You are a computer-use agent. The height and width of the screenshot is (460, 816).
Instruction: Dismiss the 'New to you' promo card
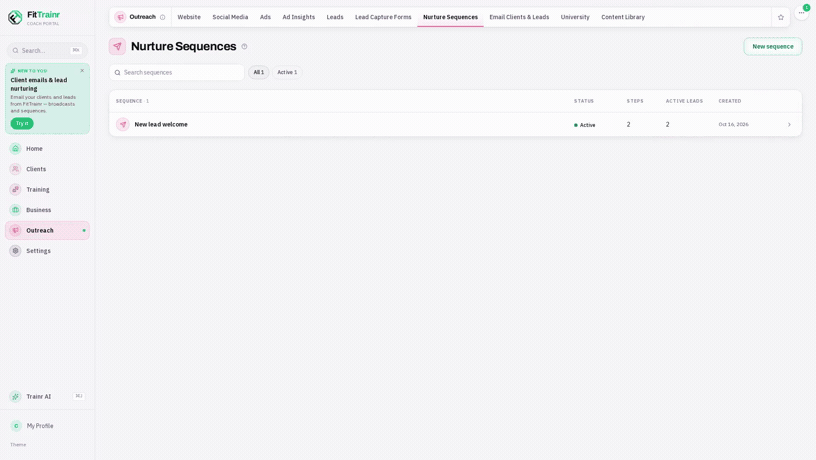(x=82, y=71)
